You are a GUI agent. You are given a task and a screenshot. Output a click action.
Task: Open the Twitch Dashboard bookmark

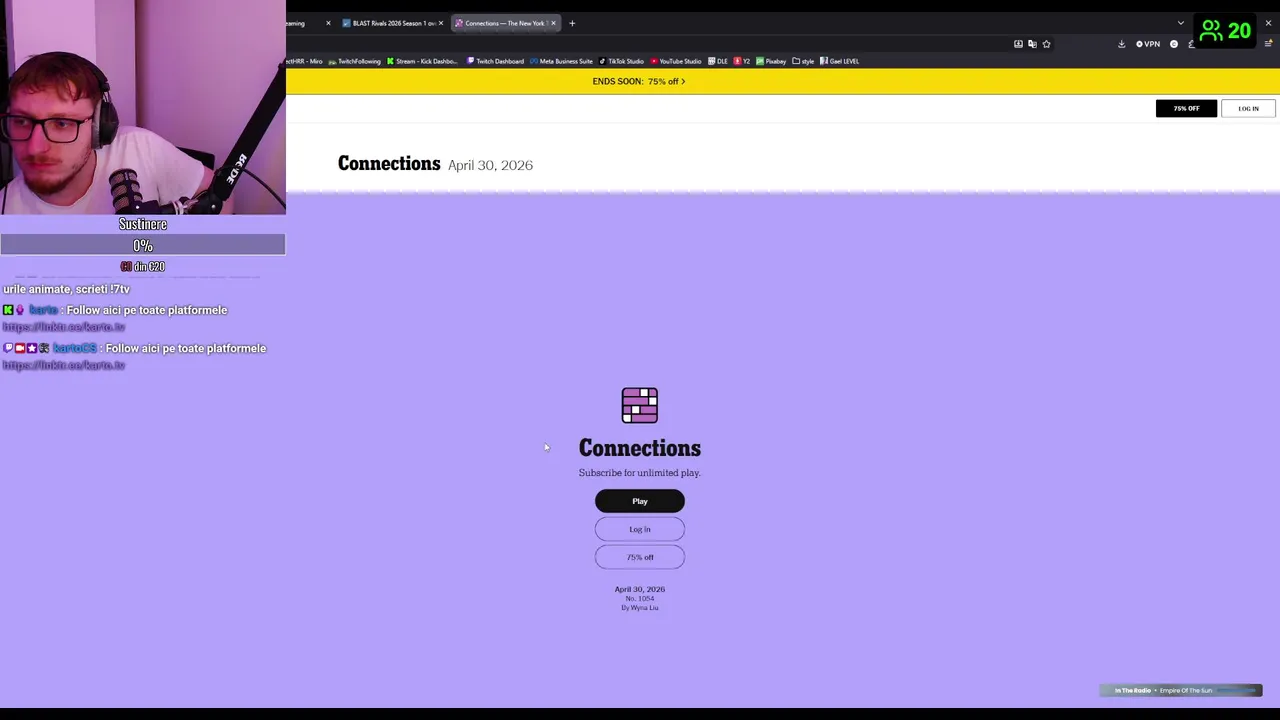496,61
